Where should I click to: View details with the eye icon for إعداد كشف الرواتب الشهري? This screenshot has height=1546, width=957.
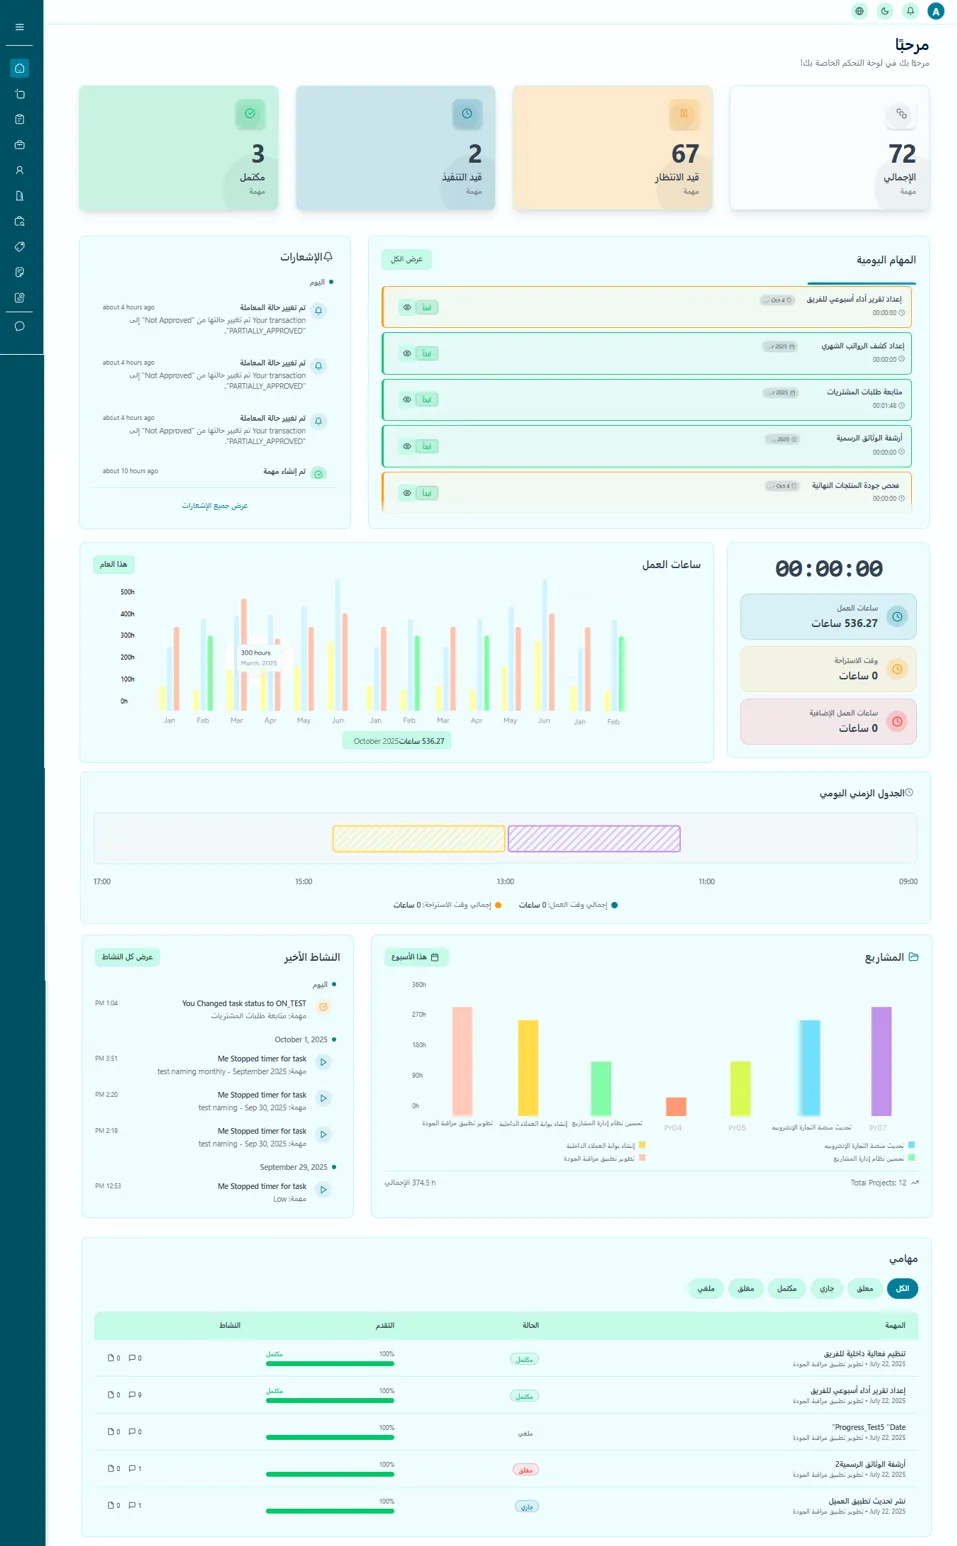[x=407, y=353]
